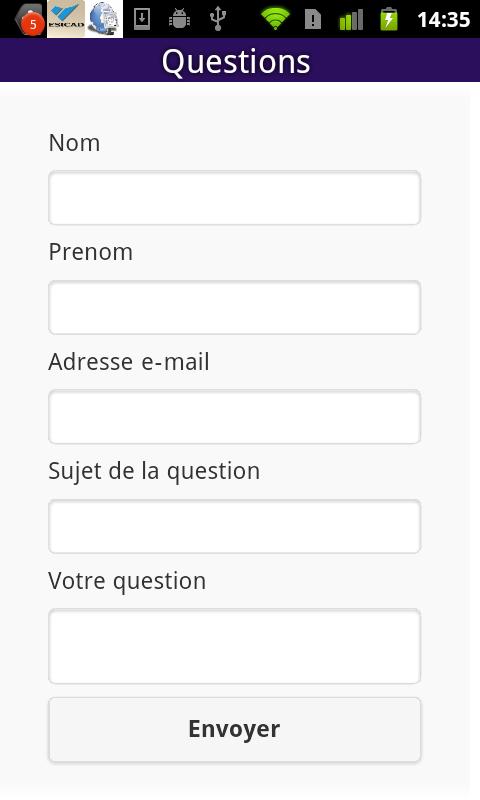Tap the USB connection icon
This screenshot has height=800, width=480.
218,19
